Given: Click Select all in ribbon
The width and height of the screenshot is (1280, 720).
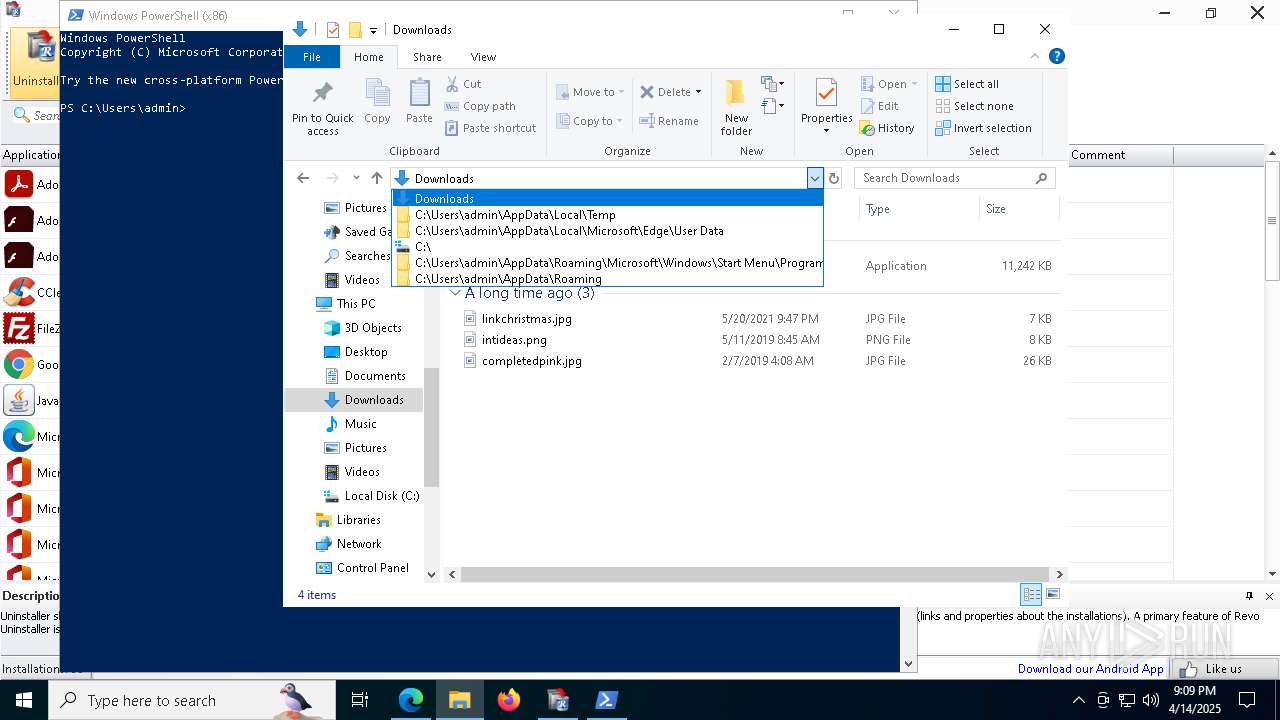Looking at the screenshot, I should 967,84.
